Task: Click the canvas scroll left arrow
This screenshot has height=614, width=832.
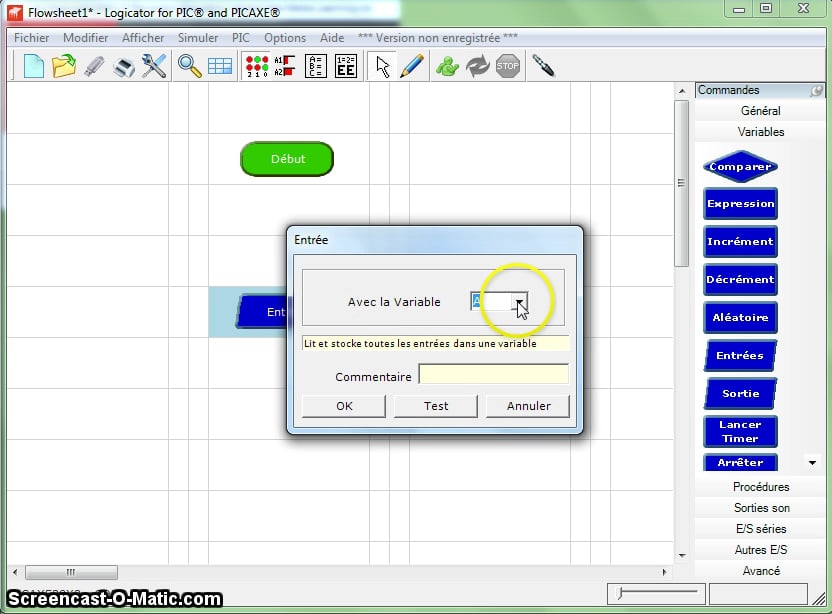Action: (15, 572)
